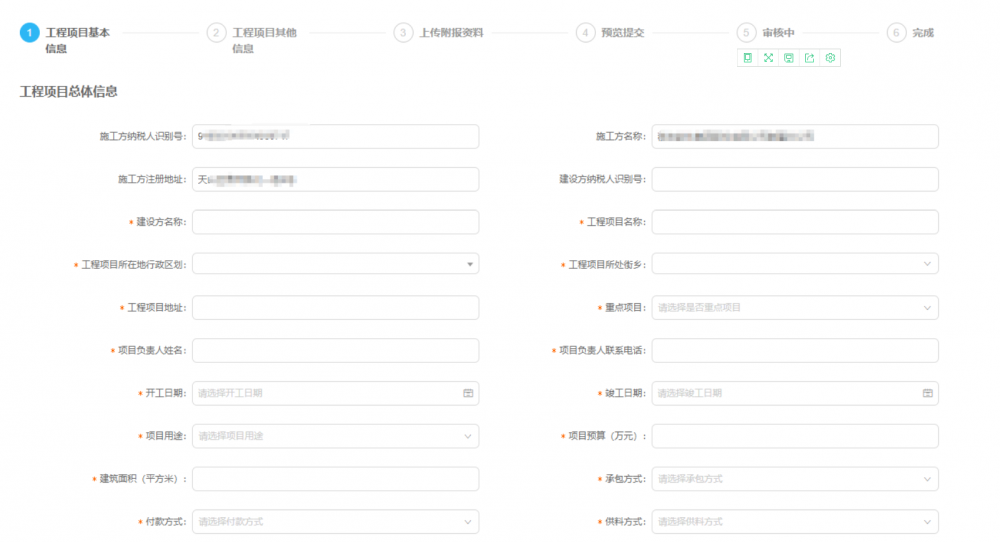Click the 项目预算（万元） input field
Screen dimensions: 1000x542
tap(795, 436)
